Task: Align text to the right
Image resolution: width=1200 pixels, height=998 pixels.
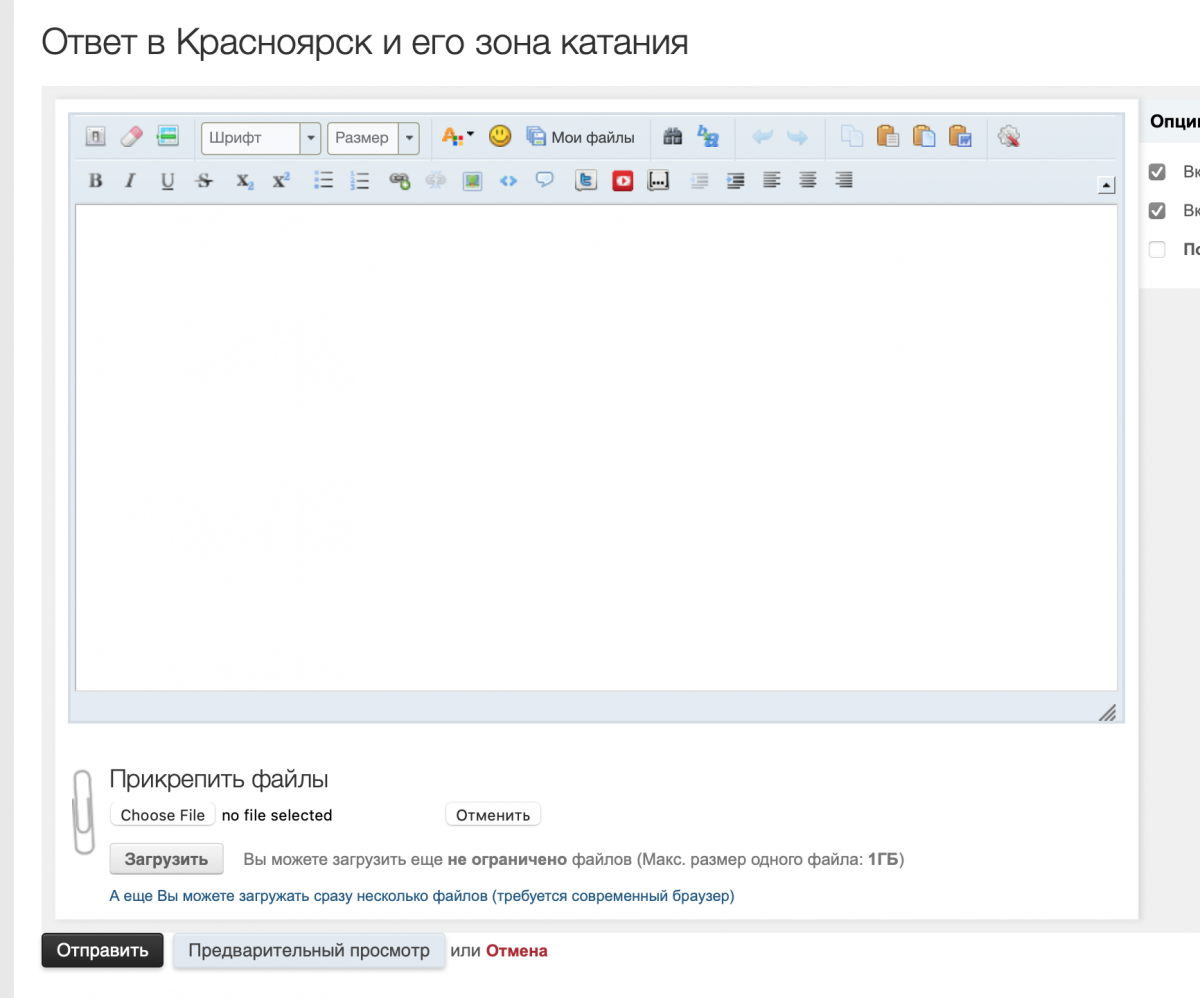Action: (844, 181)
